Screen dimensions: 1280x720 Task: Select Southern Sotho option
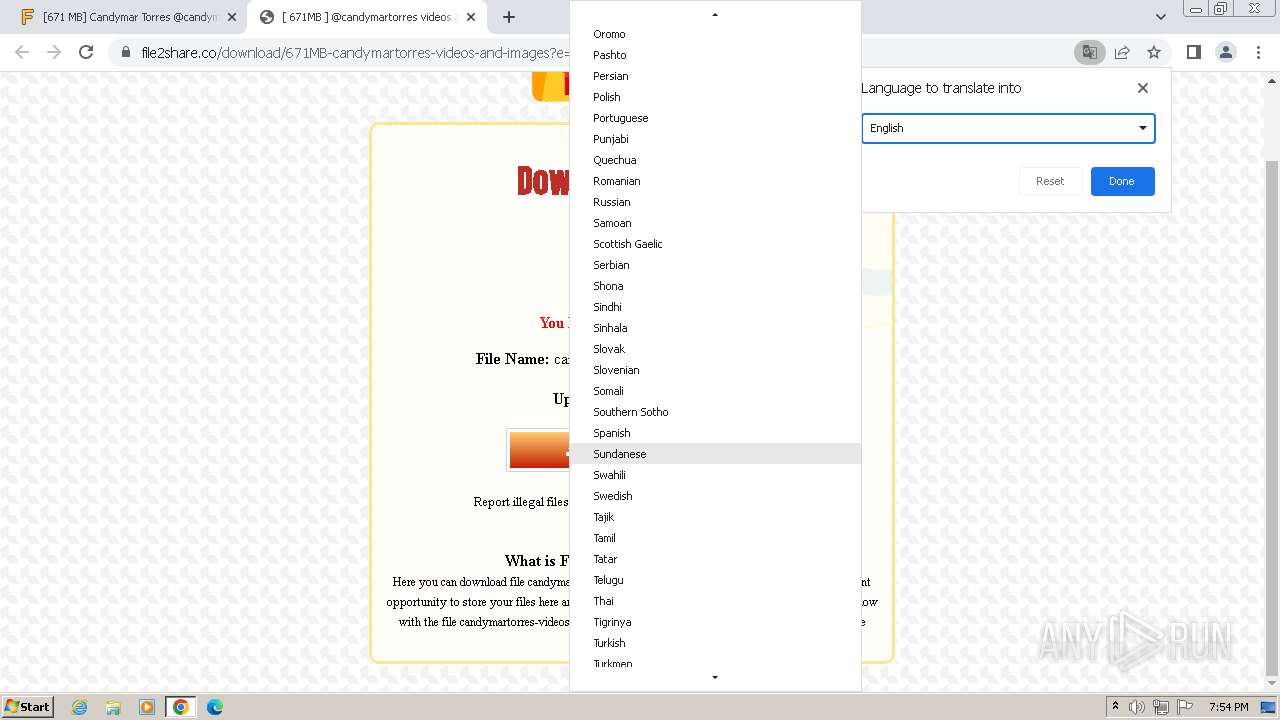[x=715, y=412]
